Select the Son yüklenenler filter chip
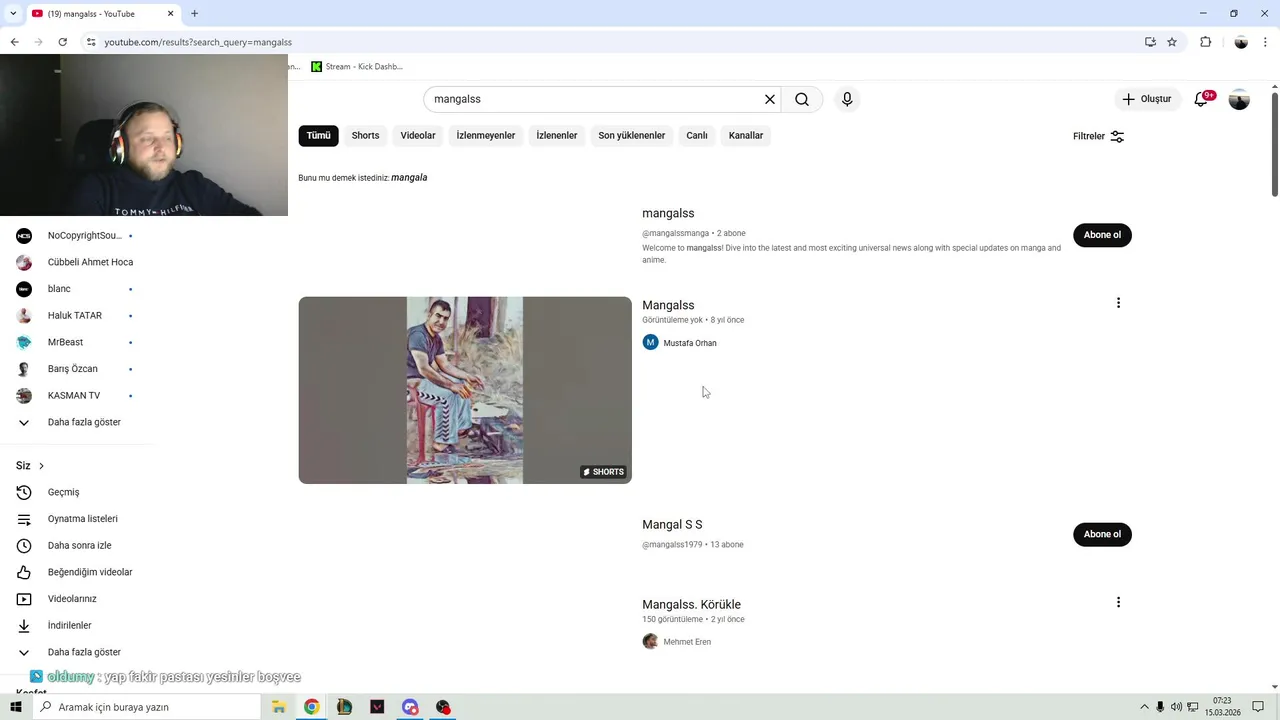 point(632,136)
